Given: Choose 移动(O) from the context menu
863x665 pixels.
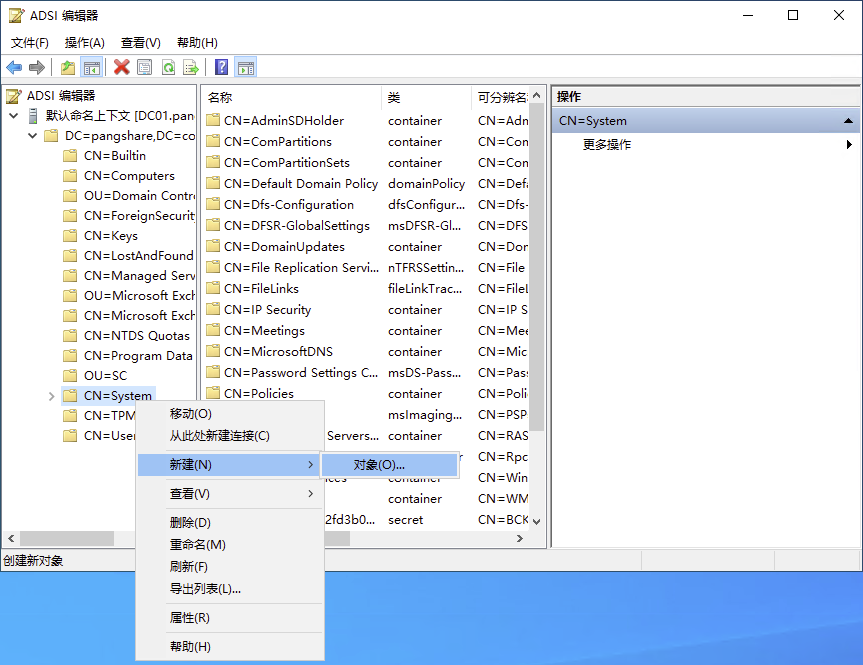Looking at the screenshot, I should tap(230, 414).
